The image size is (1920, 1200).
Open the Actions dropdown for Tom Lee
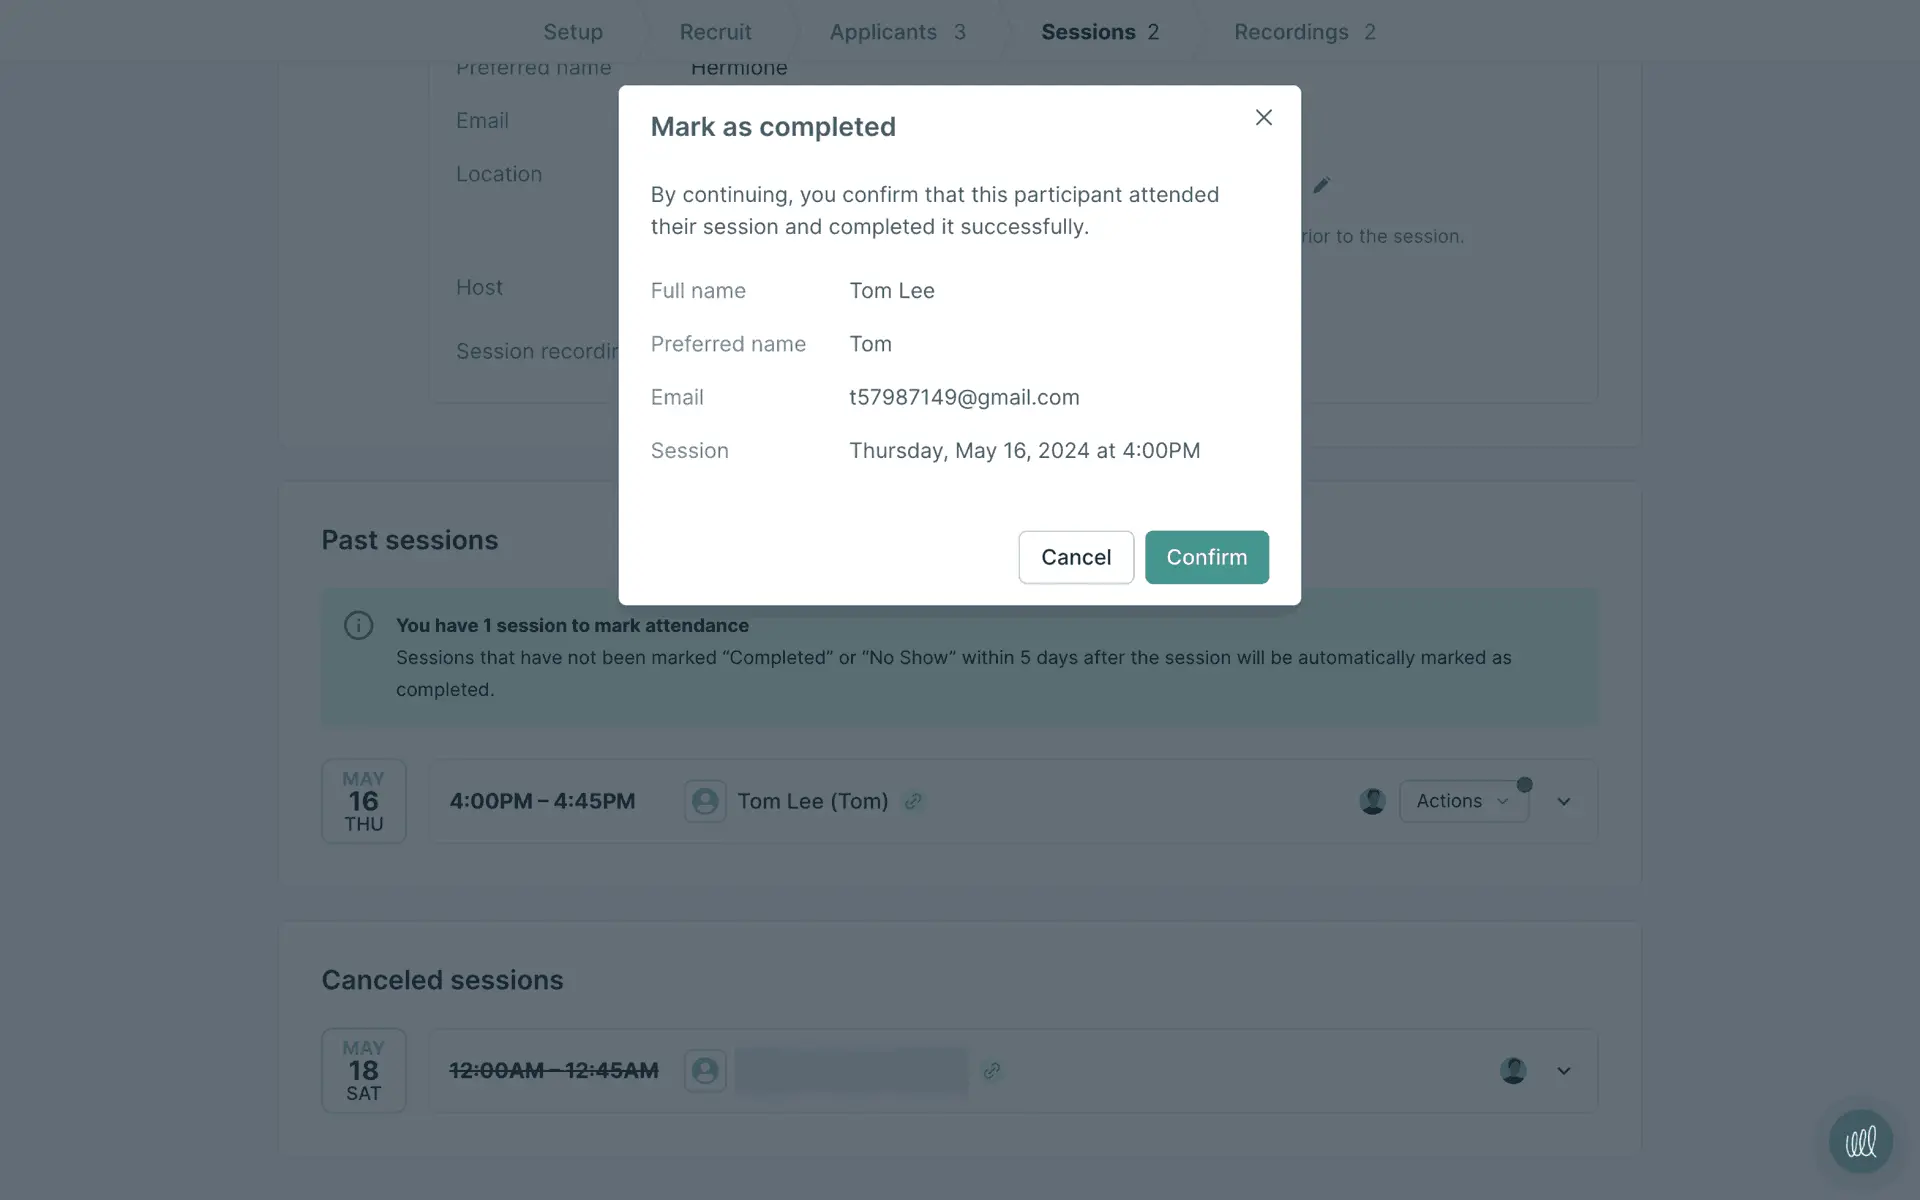(1463, 801)
